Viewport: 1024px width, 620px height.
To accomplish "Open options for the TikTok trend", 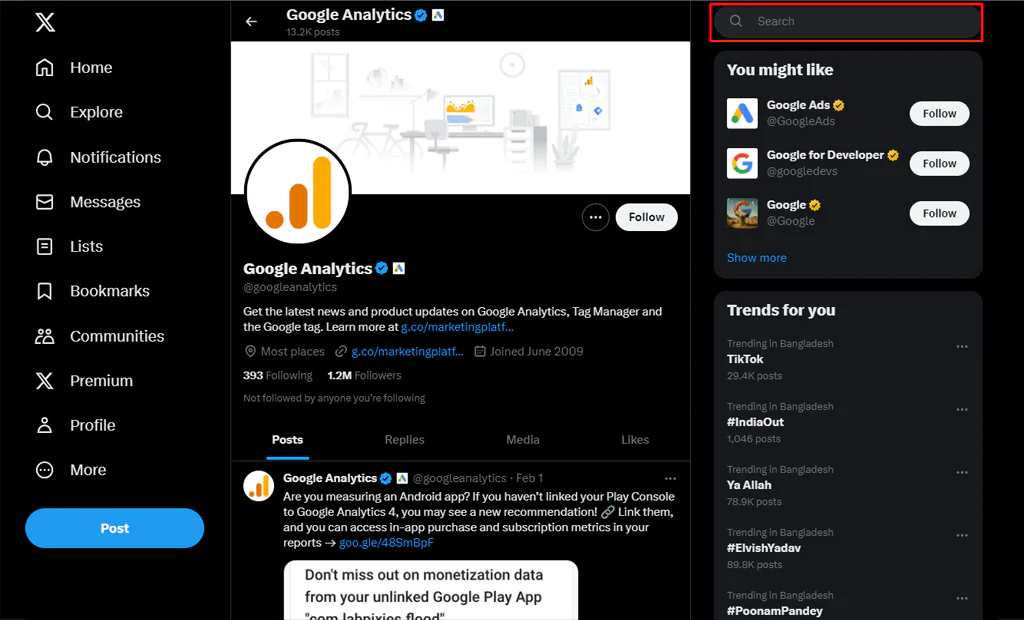I will tap(962, 346).
